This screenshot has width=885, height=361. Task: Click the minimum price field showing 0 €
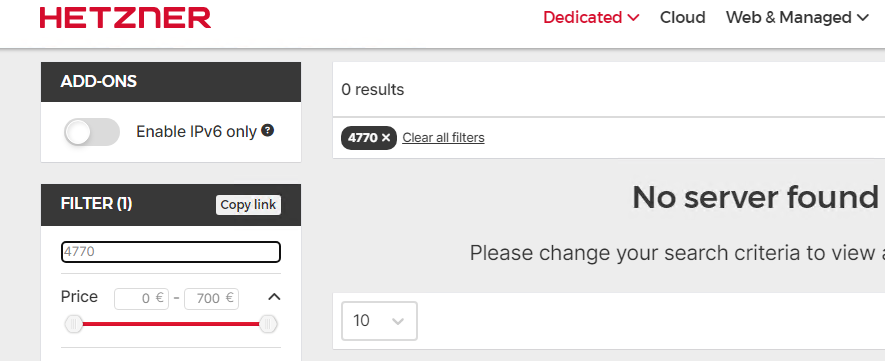pyautogui.click(x=141, y=298)
